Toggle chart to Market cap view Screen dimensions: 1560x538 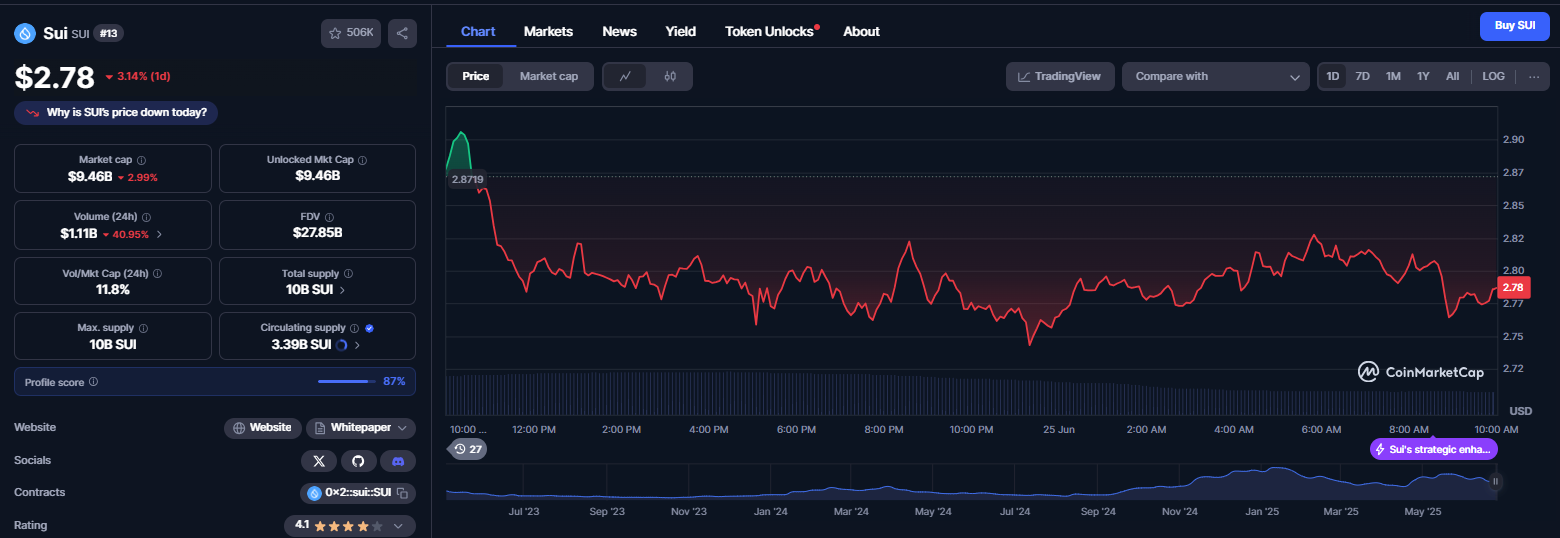[548, 76]
